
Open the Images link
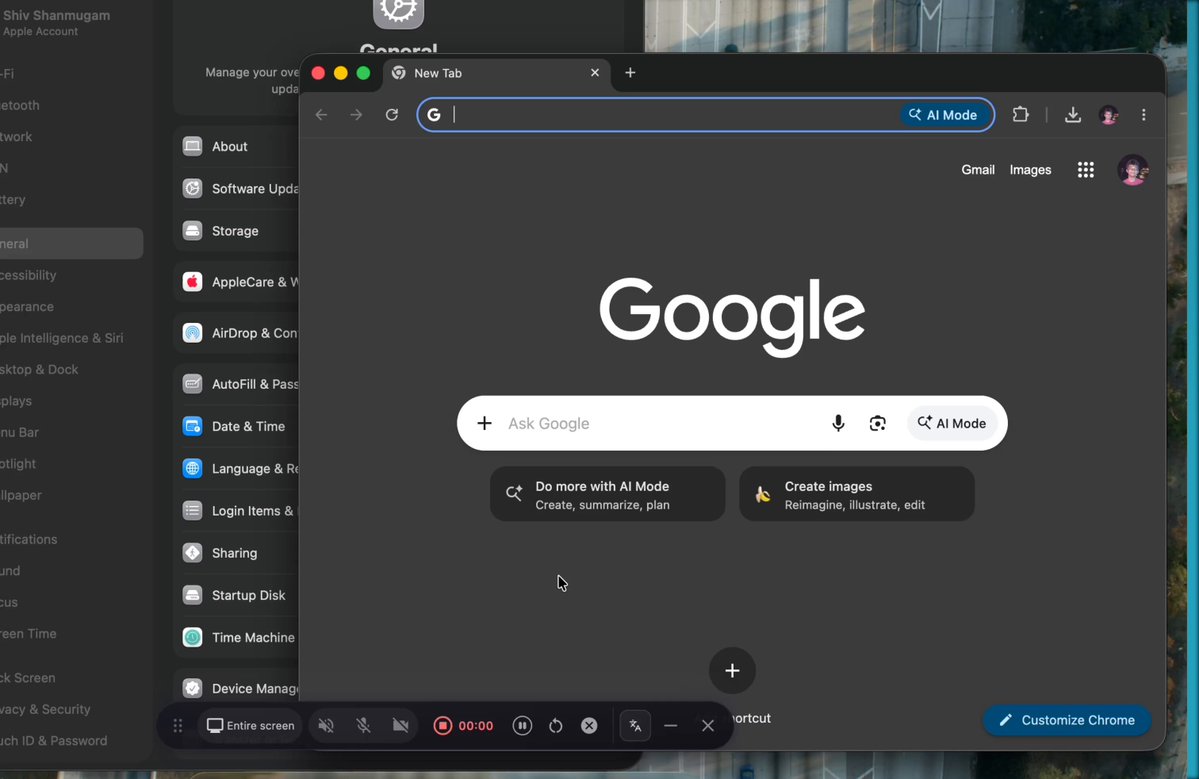click(1030, 170)
